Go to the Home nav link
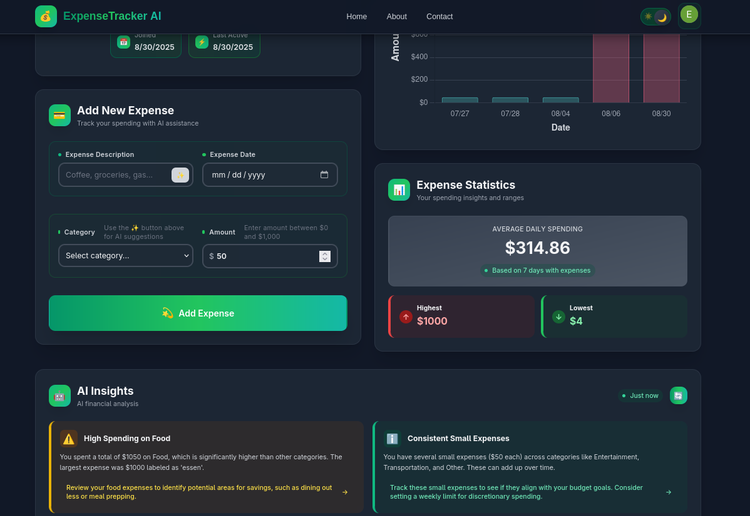Screen dimensions: 750x516 point(356,16)
